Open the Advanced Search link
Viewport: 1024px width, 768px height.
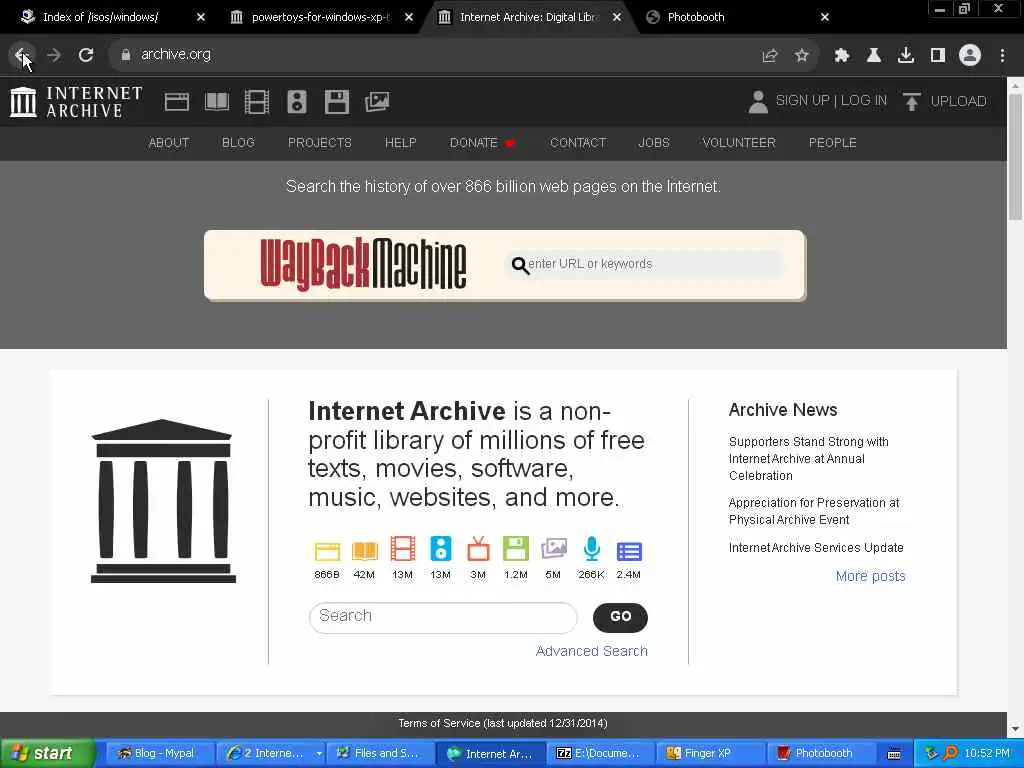592,651
